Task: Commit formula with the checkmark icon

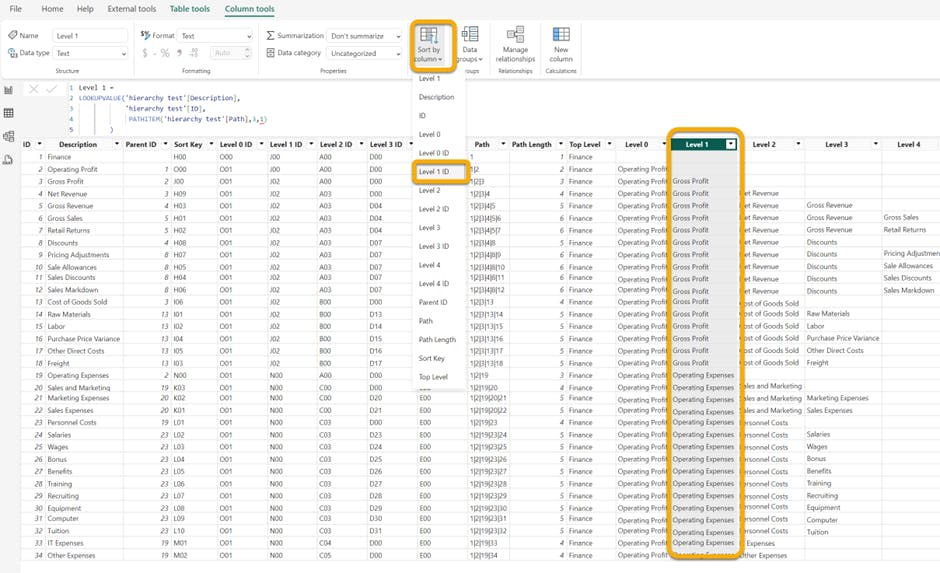Action: (x=52, y=89)
